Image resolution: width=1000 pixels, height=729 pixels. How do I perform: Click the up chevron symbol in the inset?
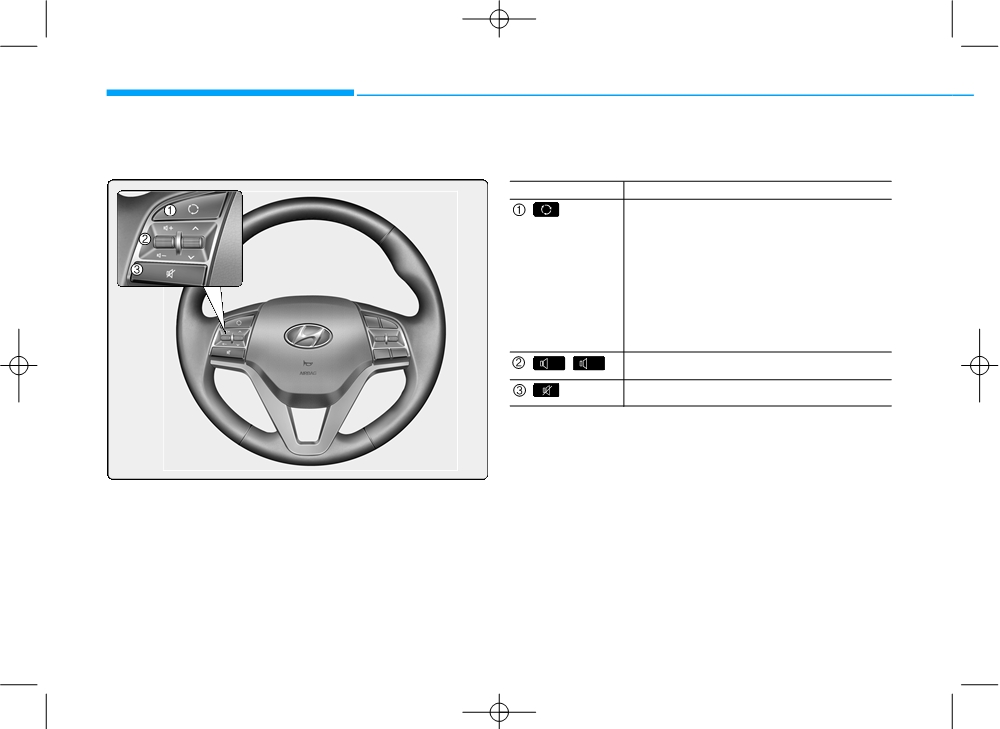coord(195,228)
